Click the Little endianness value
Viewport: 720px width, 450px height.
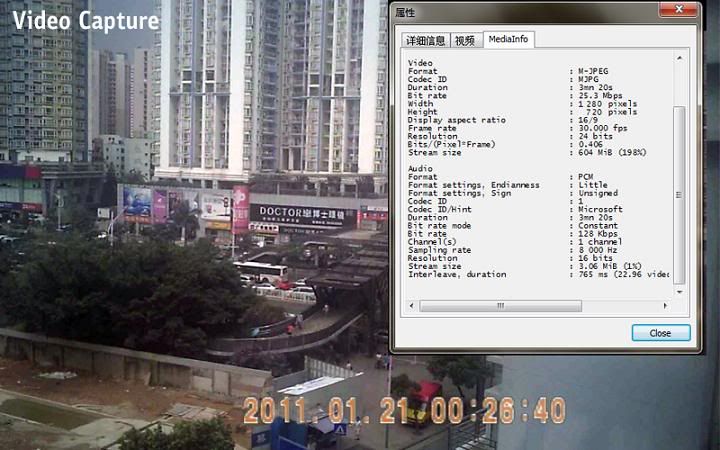coord(593,185)
